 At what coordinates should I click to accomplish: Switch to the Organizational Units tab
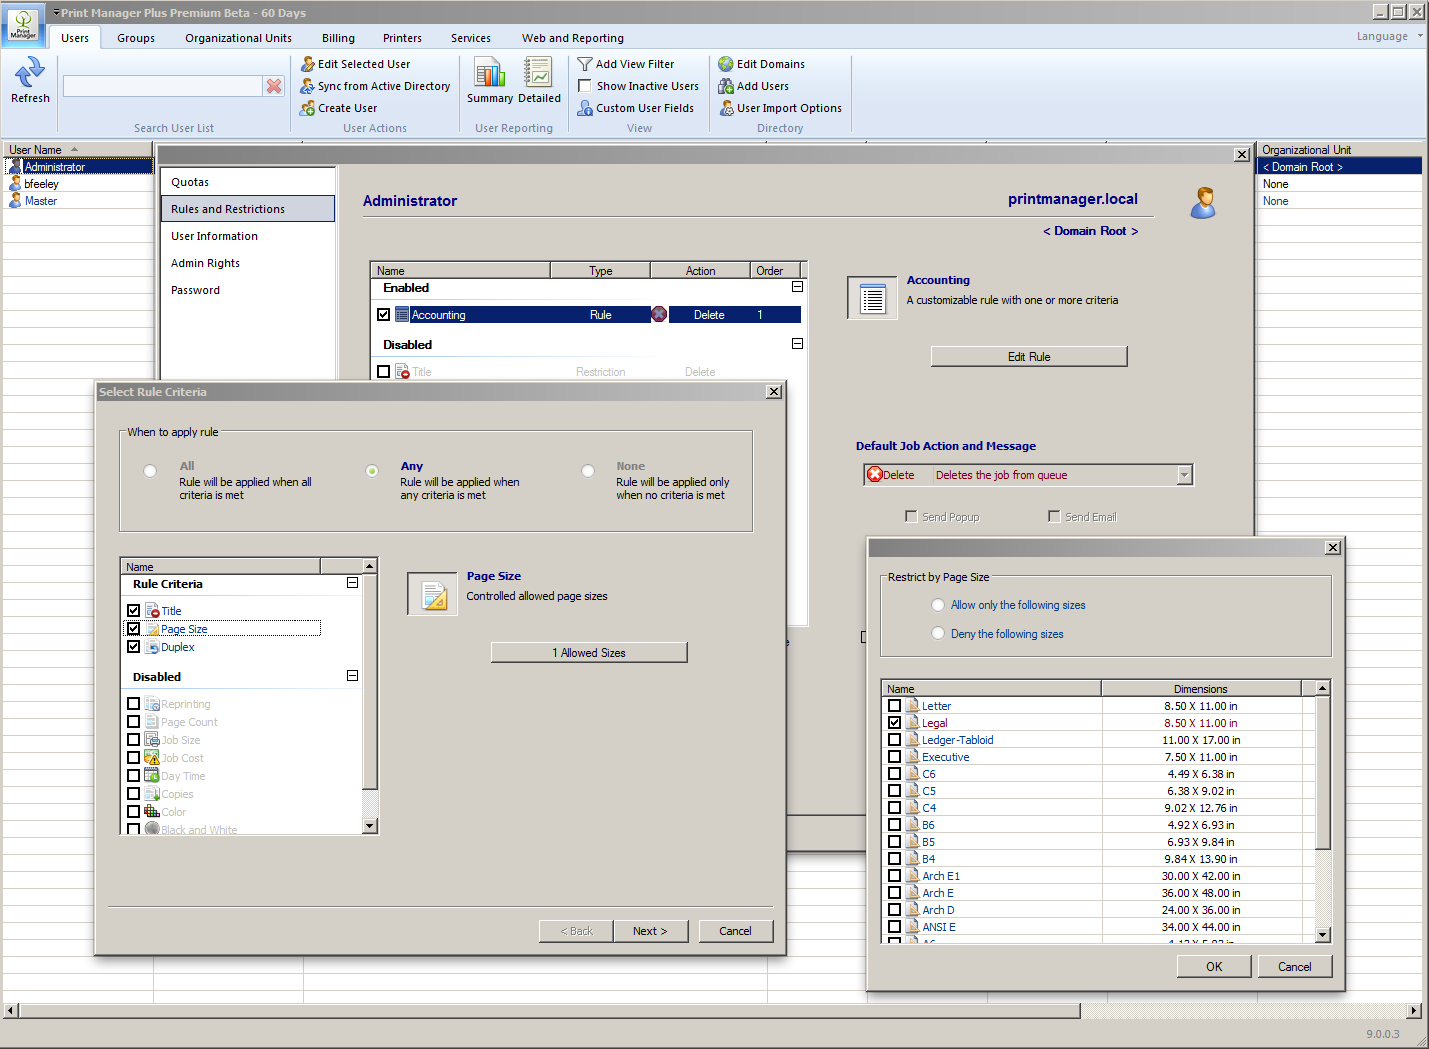click(238, 38)
